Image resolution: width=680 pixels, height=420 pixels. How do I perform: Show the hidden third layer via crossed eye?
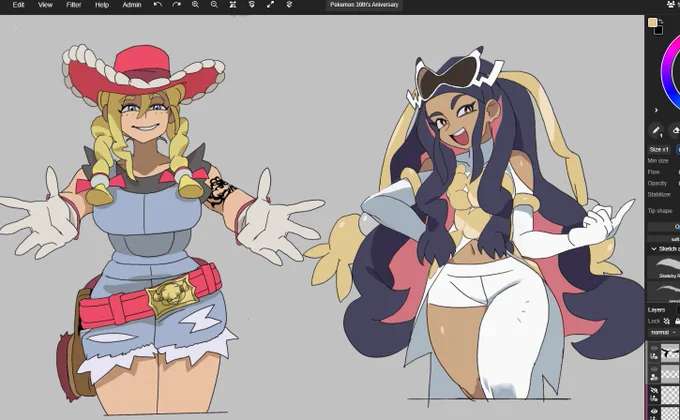(654, 390)
